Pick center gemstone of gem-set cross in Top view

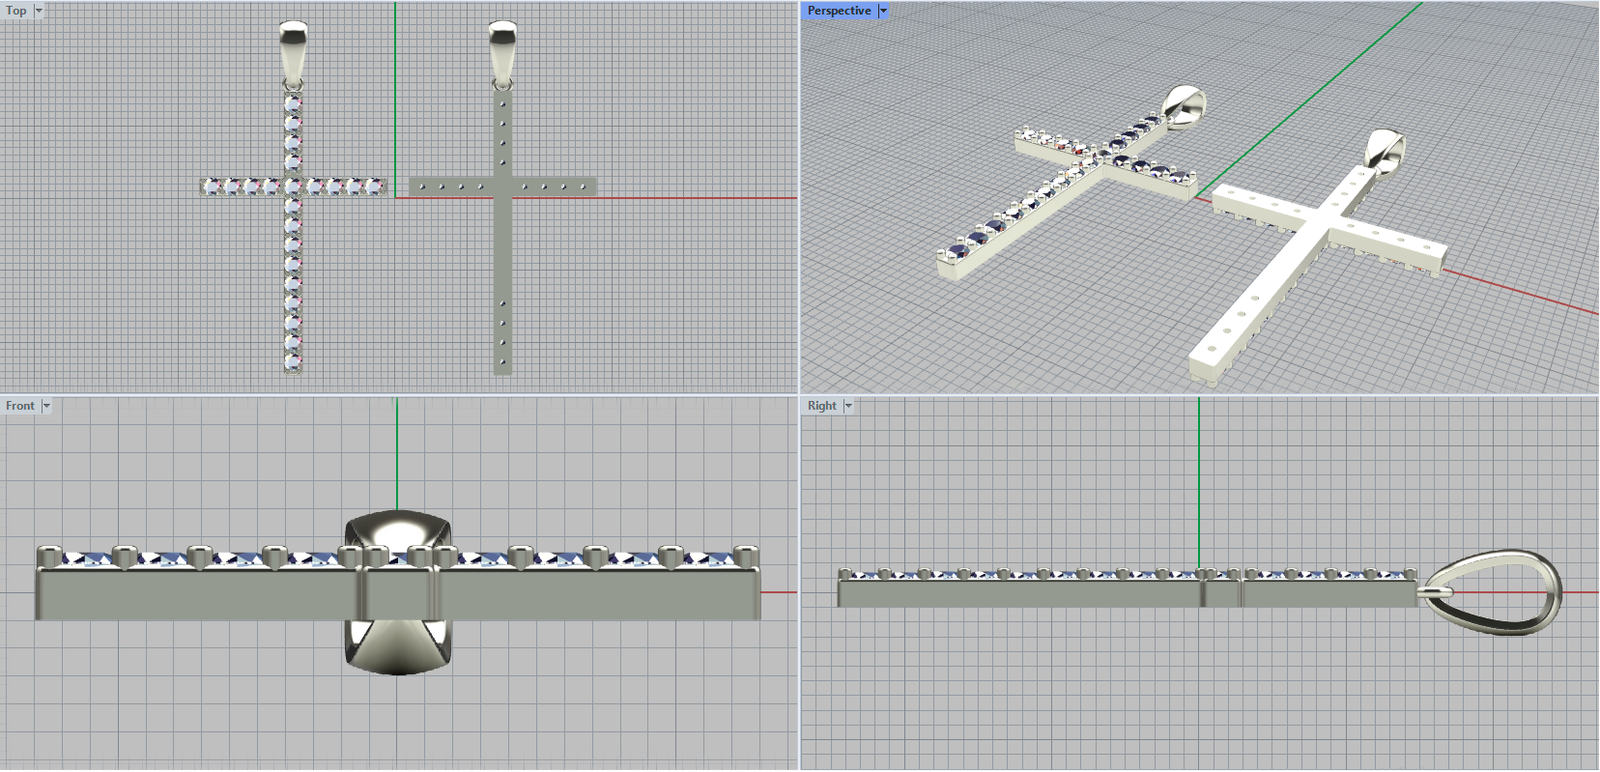(x=293, y=186)
